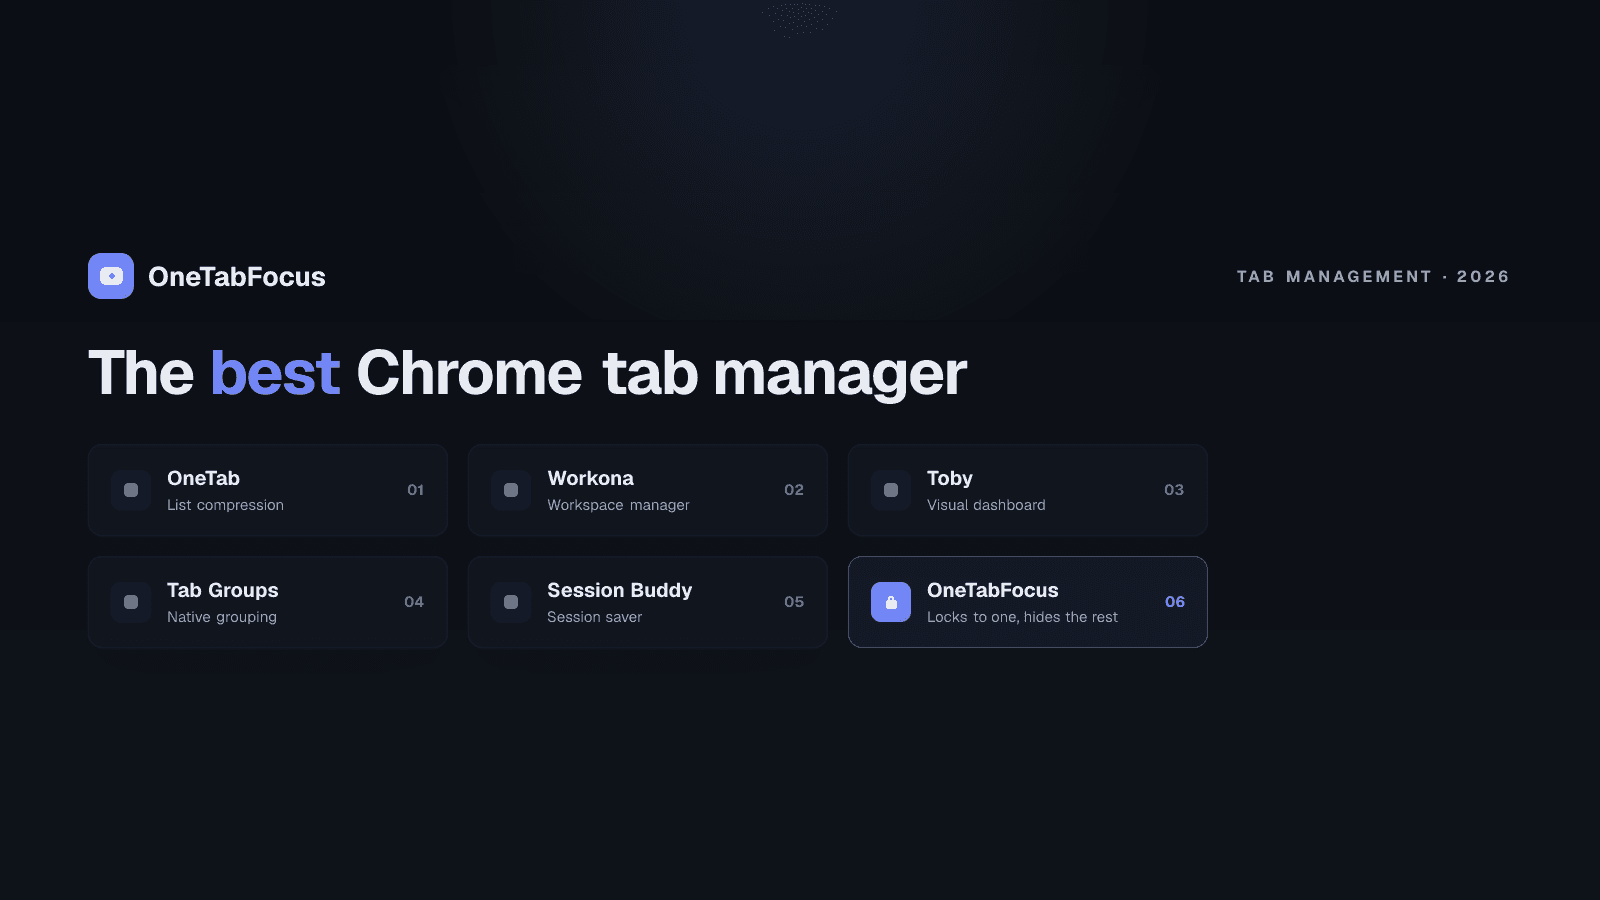Select the highlighted OneTabFocus card title
Screen dimensions: 1600x900
point(992,590)
